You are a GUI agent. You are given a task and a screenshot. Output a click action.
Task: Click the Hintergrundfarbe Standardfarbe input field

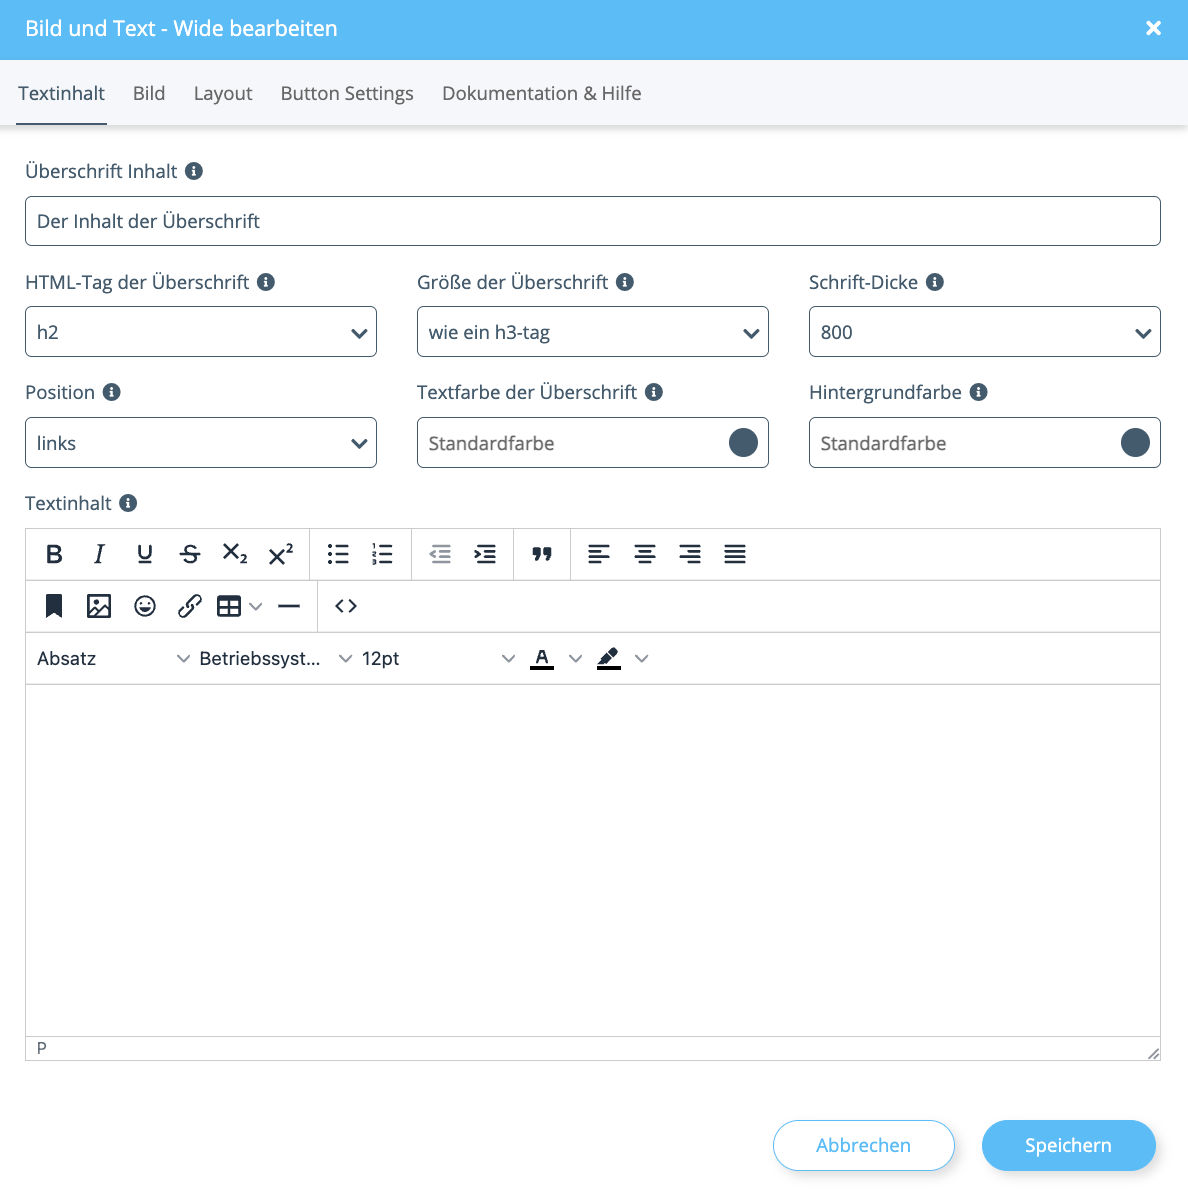[985, 443]
